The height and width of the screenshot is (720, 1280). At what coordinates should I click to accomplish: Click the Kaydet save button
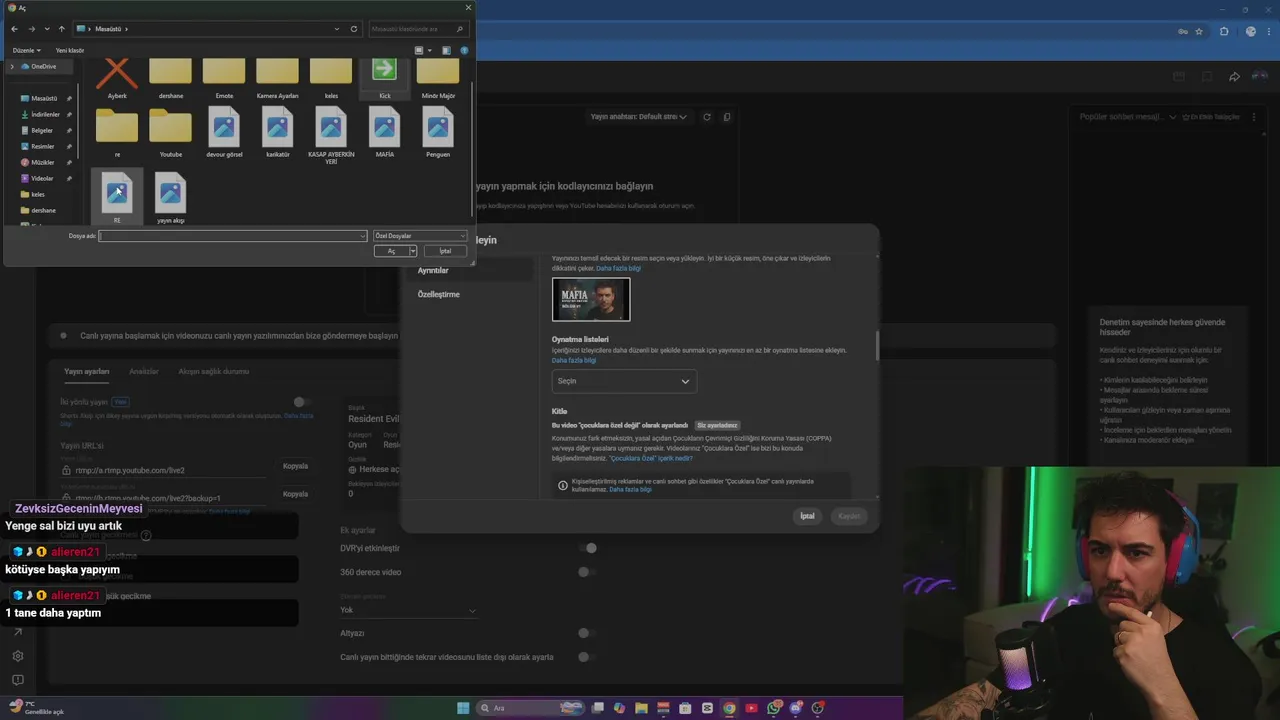coord(849,516)
